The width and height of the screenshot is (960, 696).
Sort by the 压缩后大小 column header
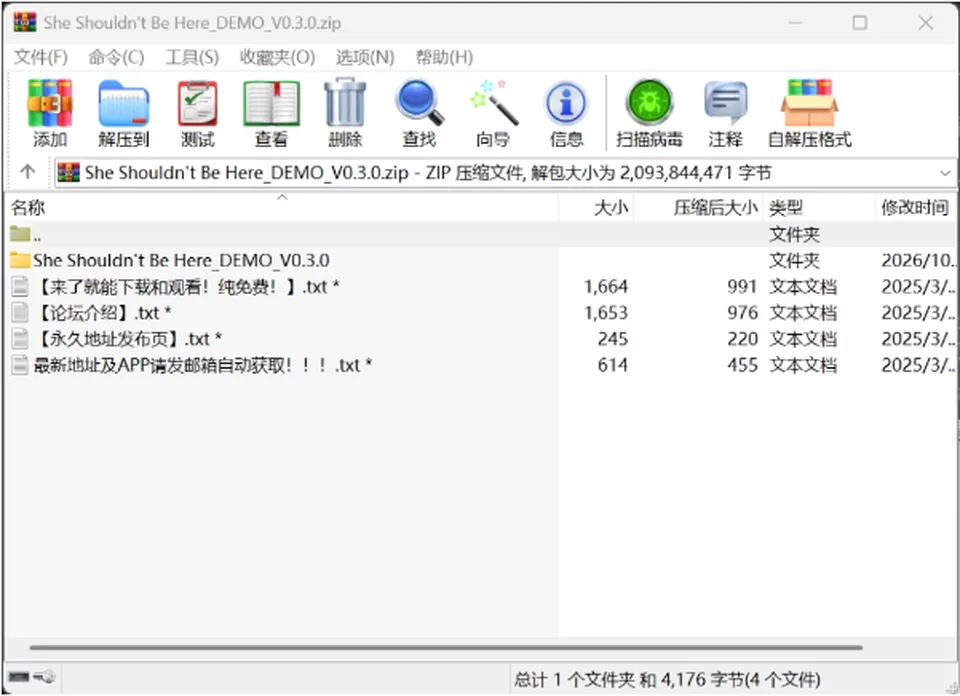click(698, 208)
